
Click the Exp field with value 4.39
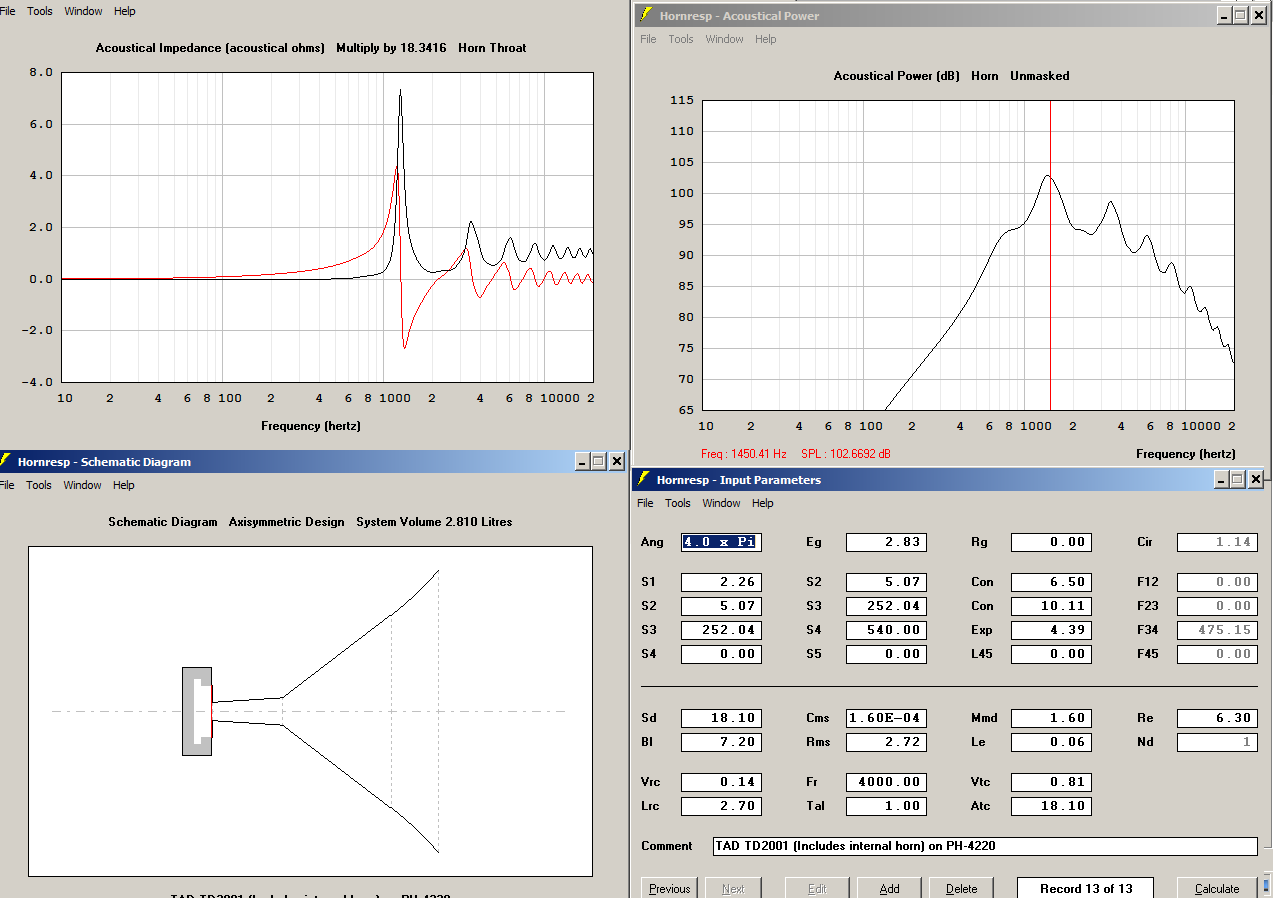[1051, 630]
